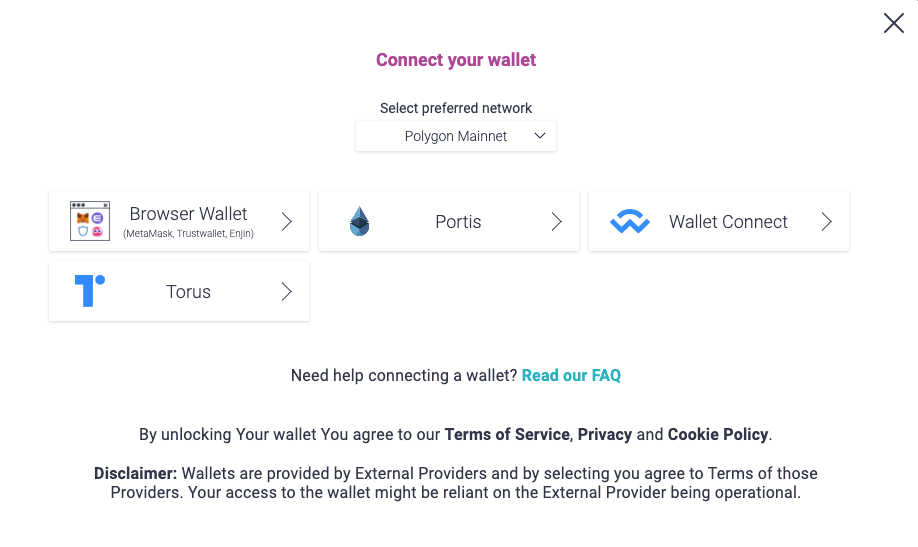This screenshot has height=547, width=918.
Task: Click the MetaMask, Trustwallet, Enjin subtitle
Action: (x=188, y=234)
